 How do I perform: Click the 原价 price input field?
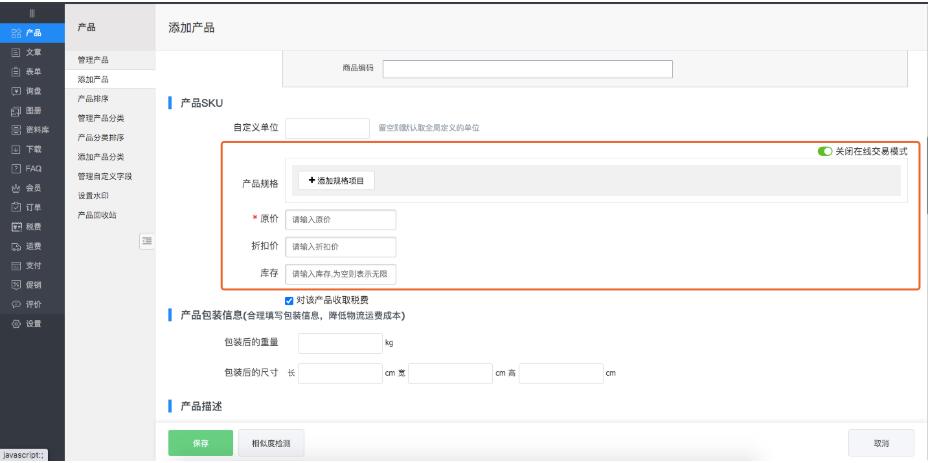(x=341, y=220)
